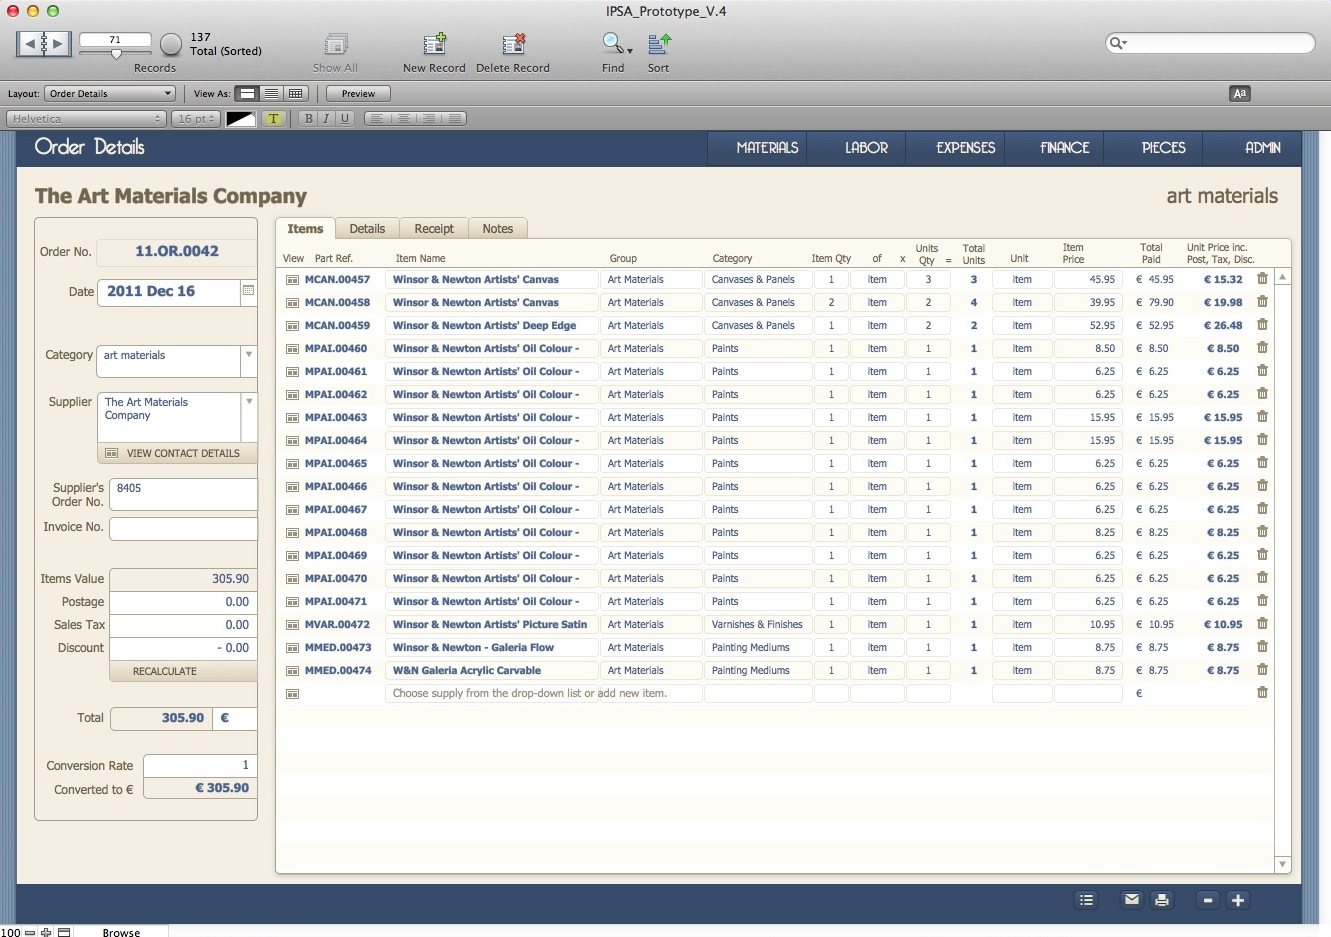Align text center

(403, 119)
